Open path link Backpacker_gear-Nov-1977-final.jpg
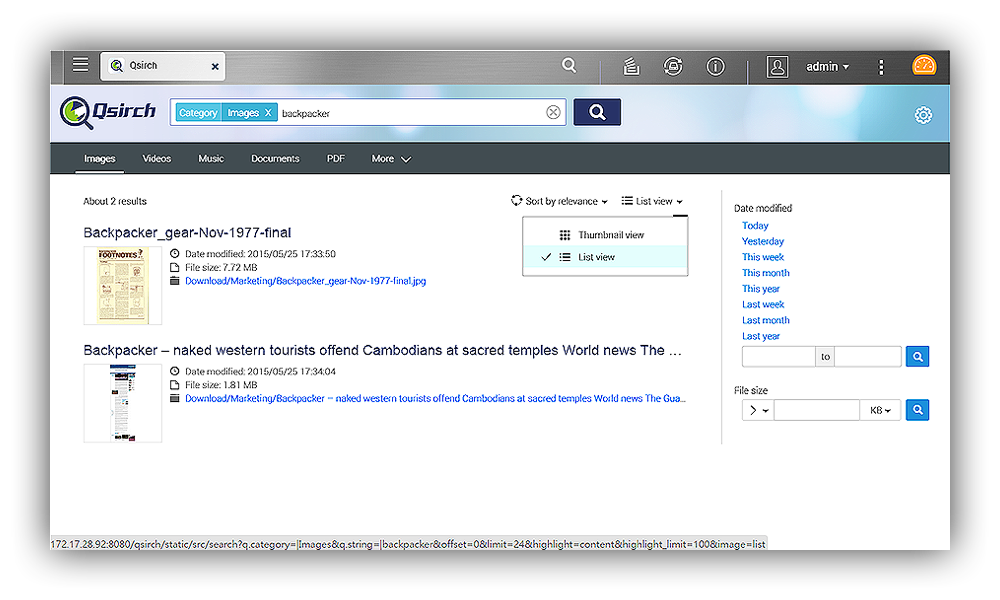The height and width of the screenshot is (600, 1000). 305,281
